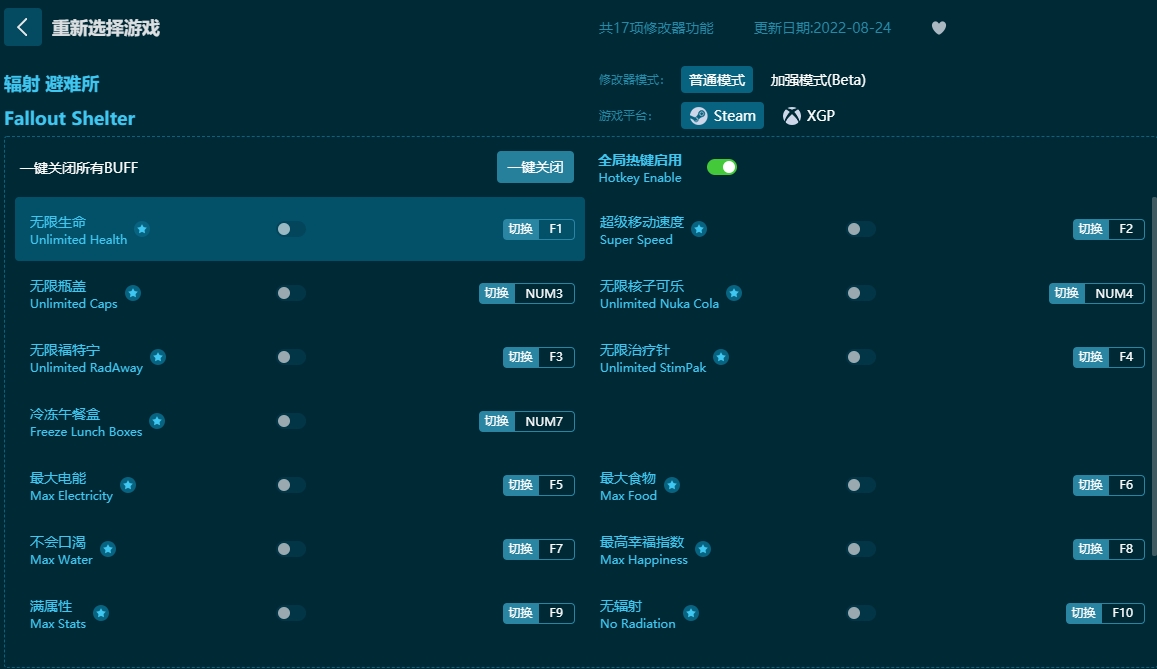
Task: Switch on Unlimited RadAway
Action: [290, 357]
